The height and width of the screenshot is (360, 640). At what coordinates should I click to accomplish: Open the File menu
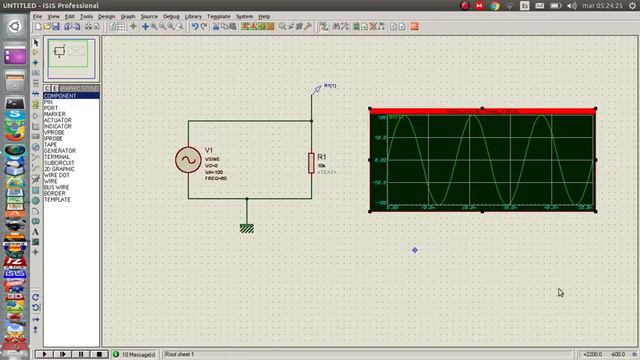point(38,16)
